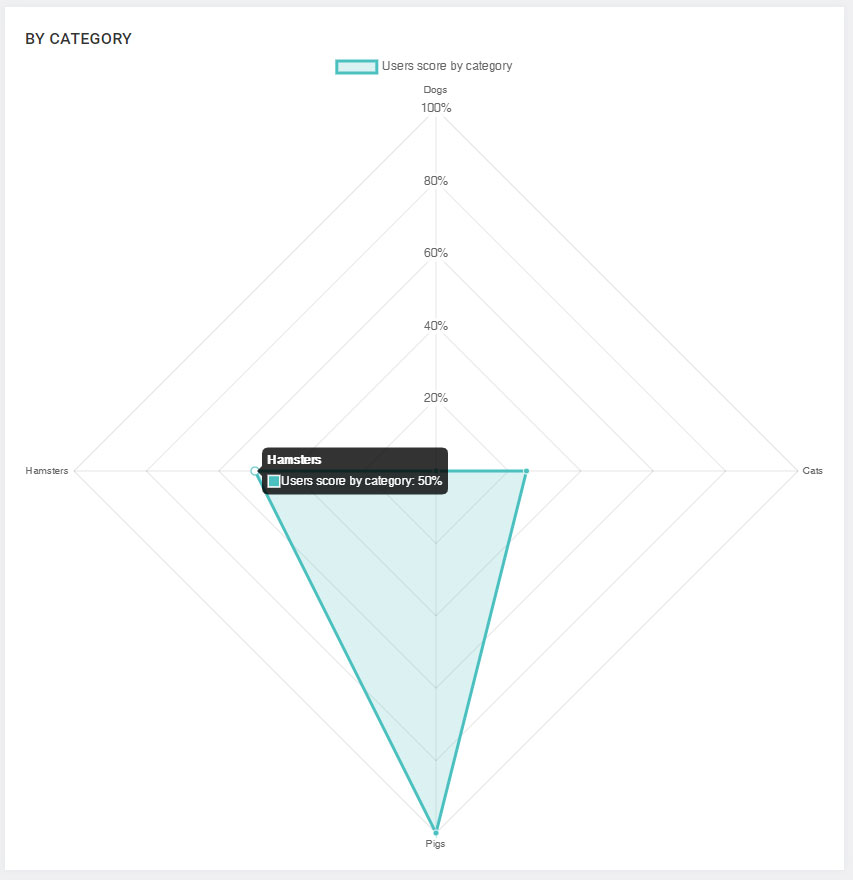The height and width of the screenshot is (880, 853).
Task: Click the Cats axis label
Action: point(812,471)
